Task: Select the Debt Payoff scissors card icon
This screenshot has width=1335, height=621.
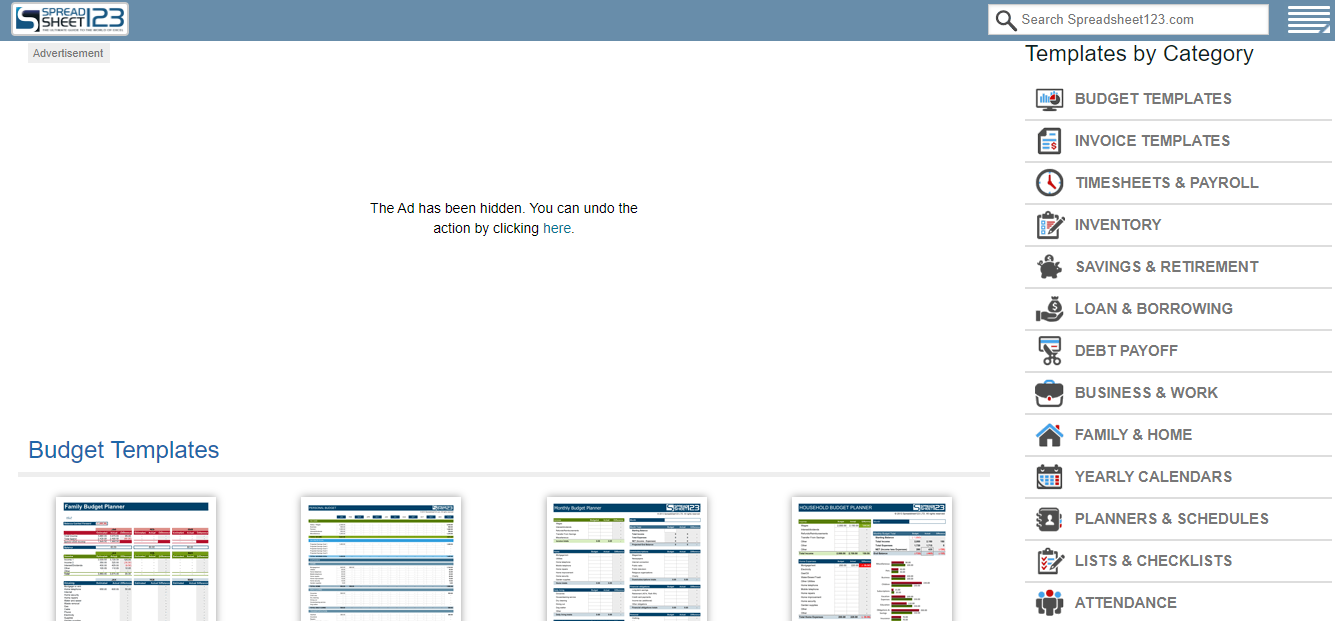Action: point(1049,351)
